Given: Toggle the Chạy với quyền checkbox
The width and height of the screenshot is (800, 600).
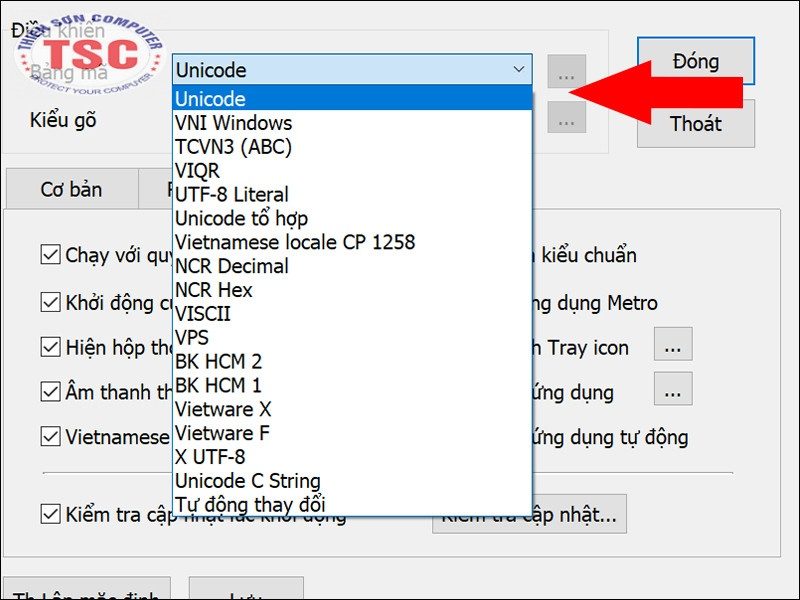Looking at the screenshot, I should coord(51,254).
